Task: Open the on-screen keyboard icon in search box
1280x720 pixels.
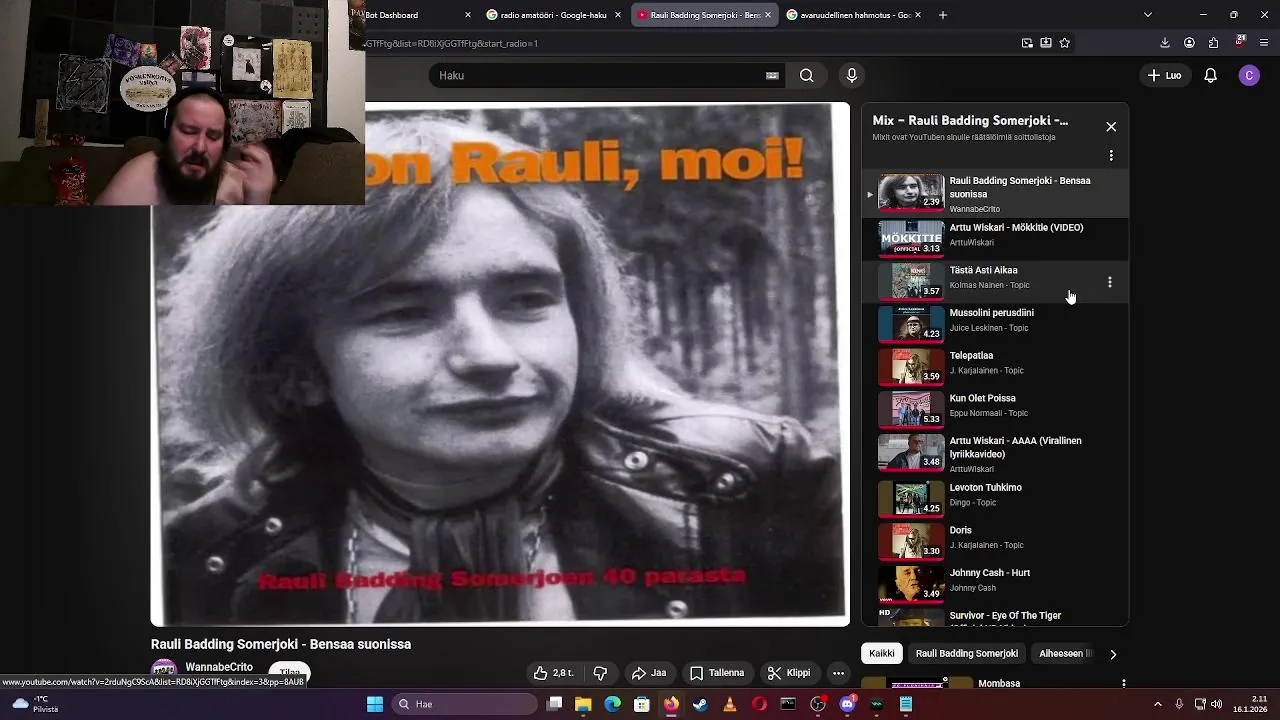Action: tap(772, 75)
